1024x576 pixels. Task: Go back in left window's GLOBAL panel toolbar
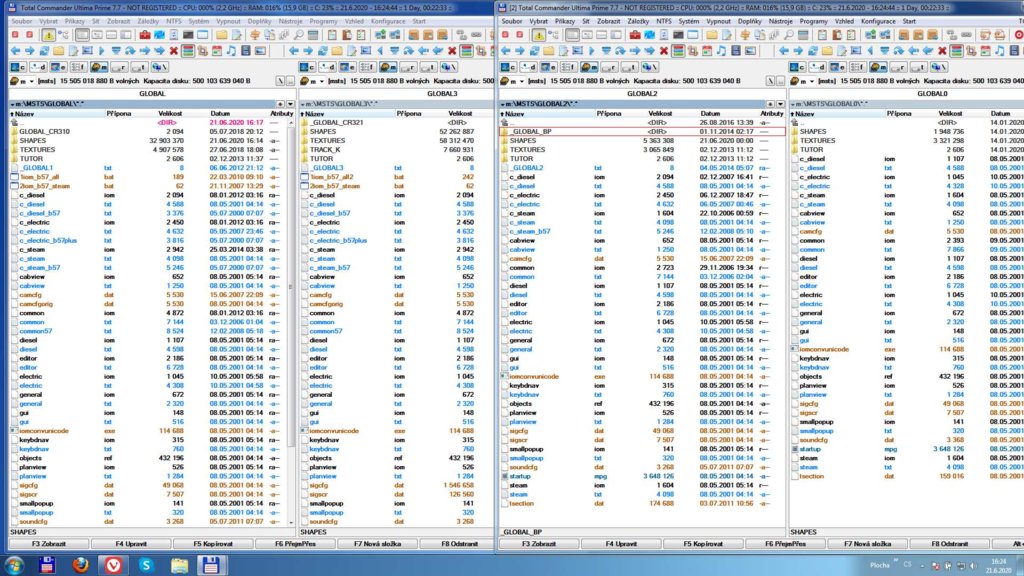(15, 50)
